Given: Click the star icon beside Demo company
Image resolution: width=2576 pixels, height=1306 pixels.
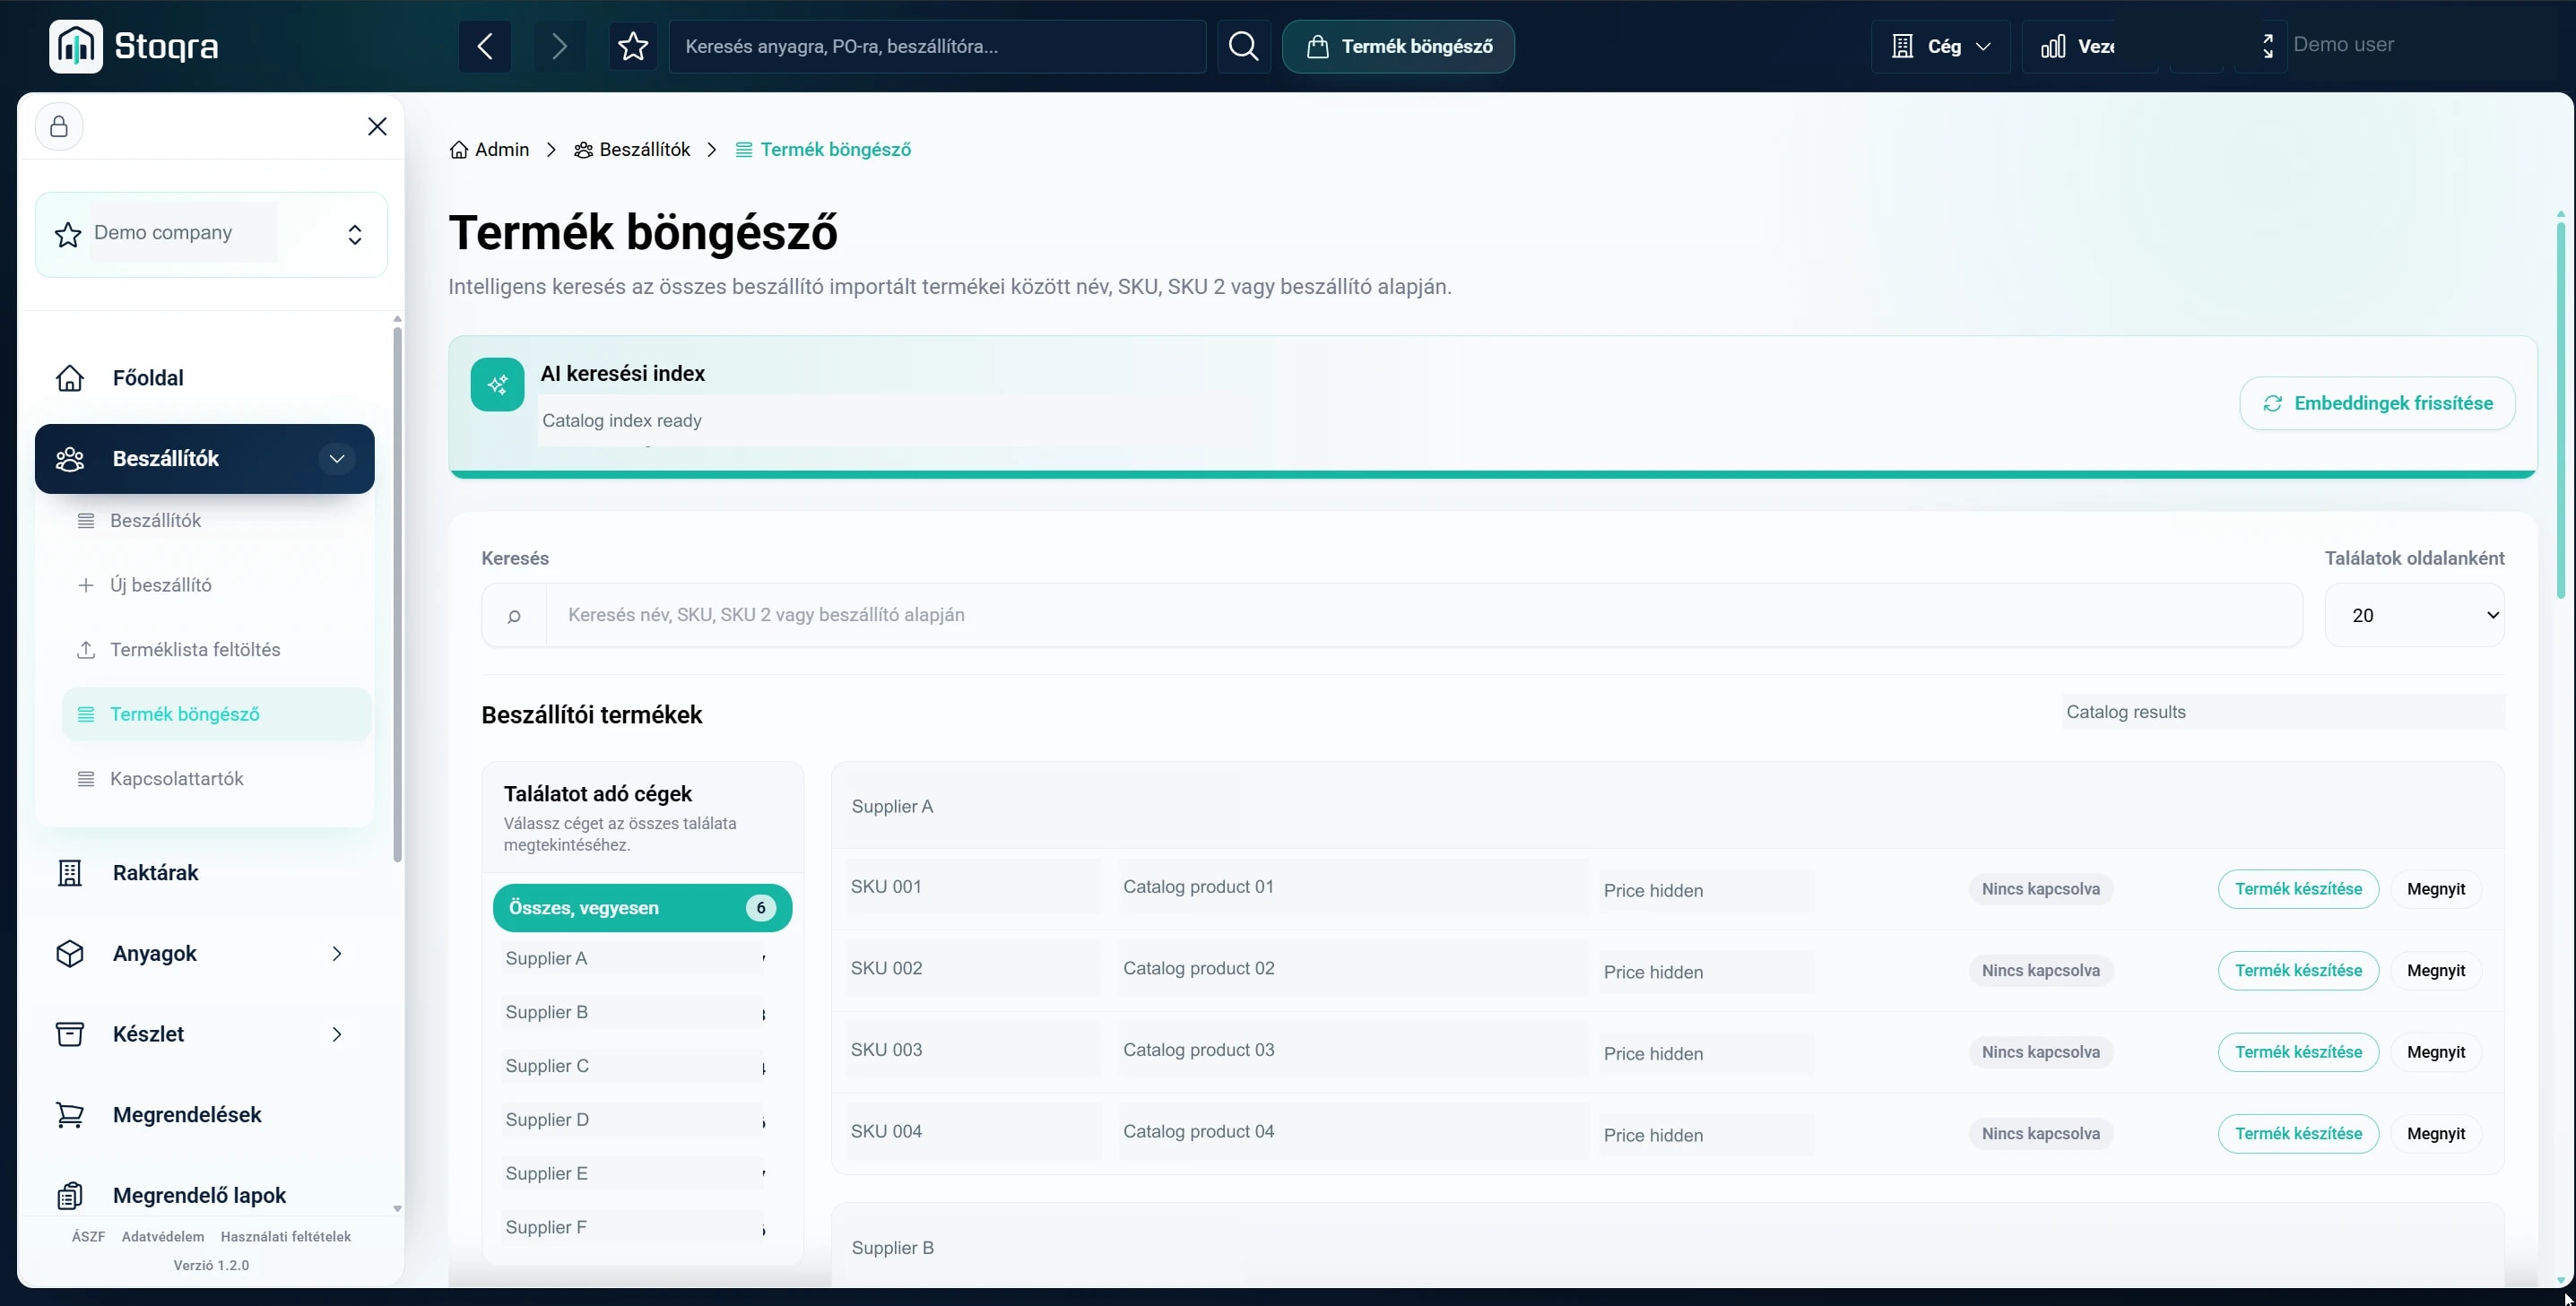Looking at the screenshot, I should [68, 235].
